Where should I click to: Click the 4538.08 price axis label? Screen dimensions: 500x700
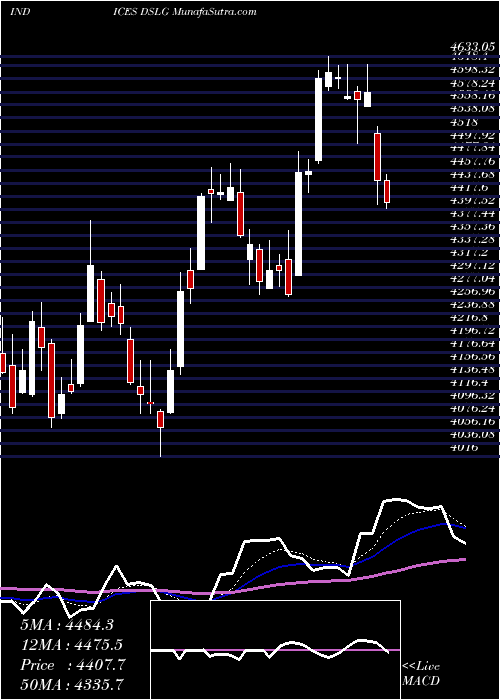[x=473, y=108]
